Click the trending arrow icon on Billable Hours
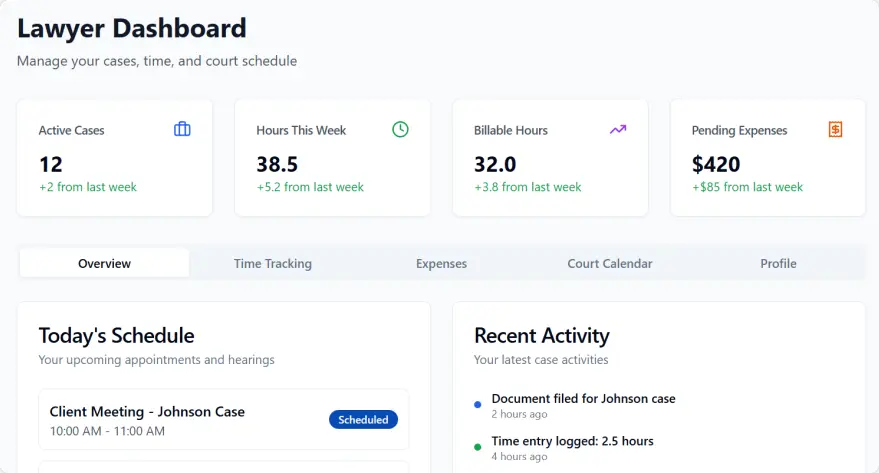This screenshot has height=473, width=879. (618, 129)
